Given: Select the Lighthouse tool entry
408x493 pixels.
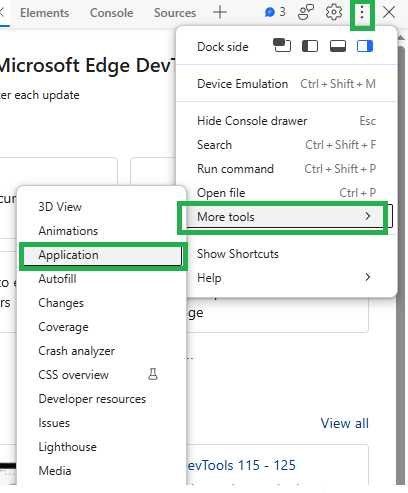Looking at the screenshot, I should (68, 447).
